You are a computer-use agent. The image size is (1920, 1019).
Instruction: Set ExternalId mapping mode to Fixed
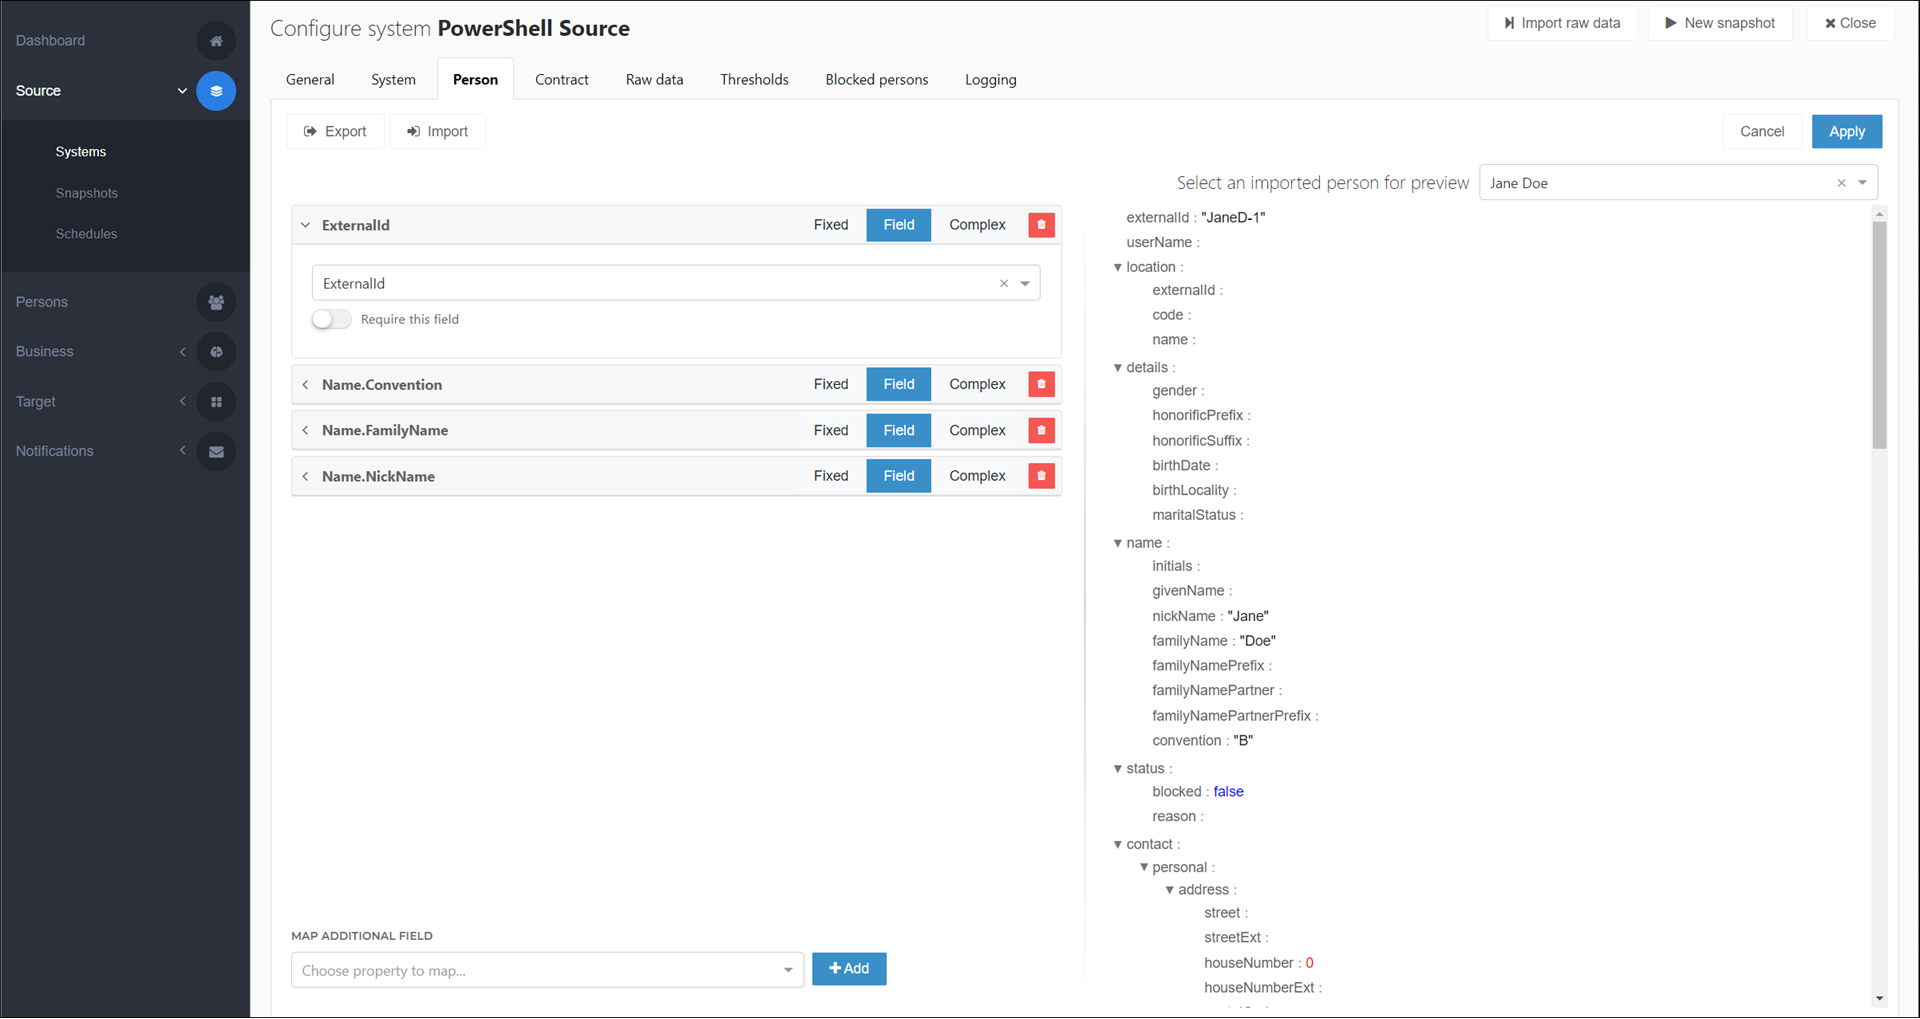(831, 225)
